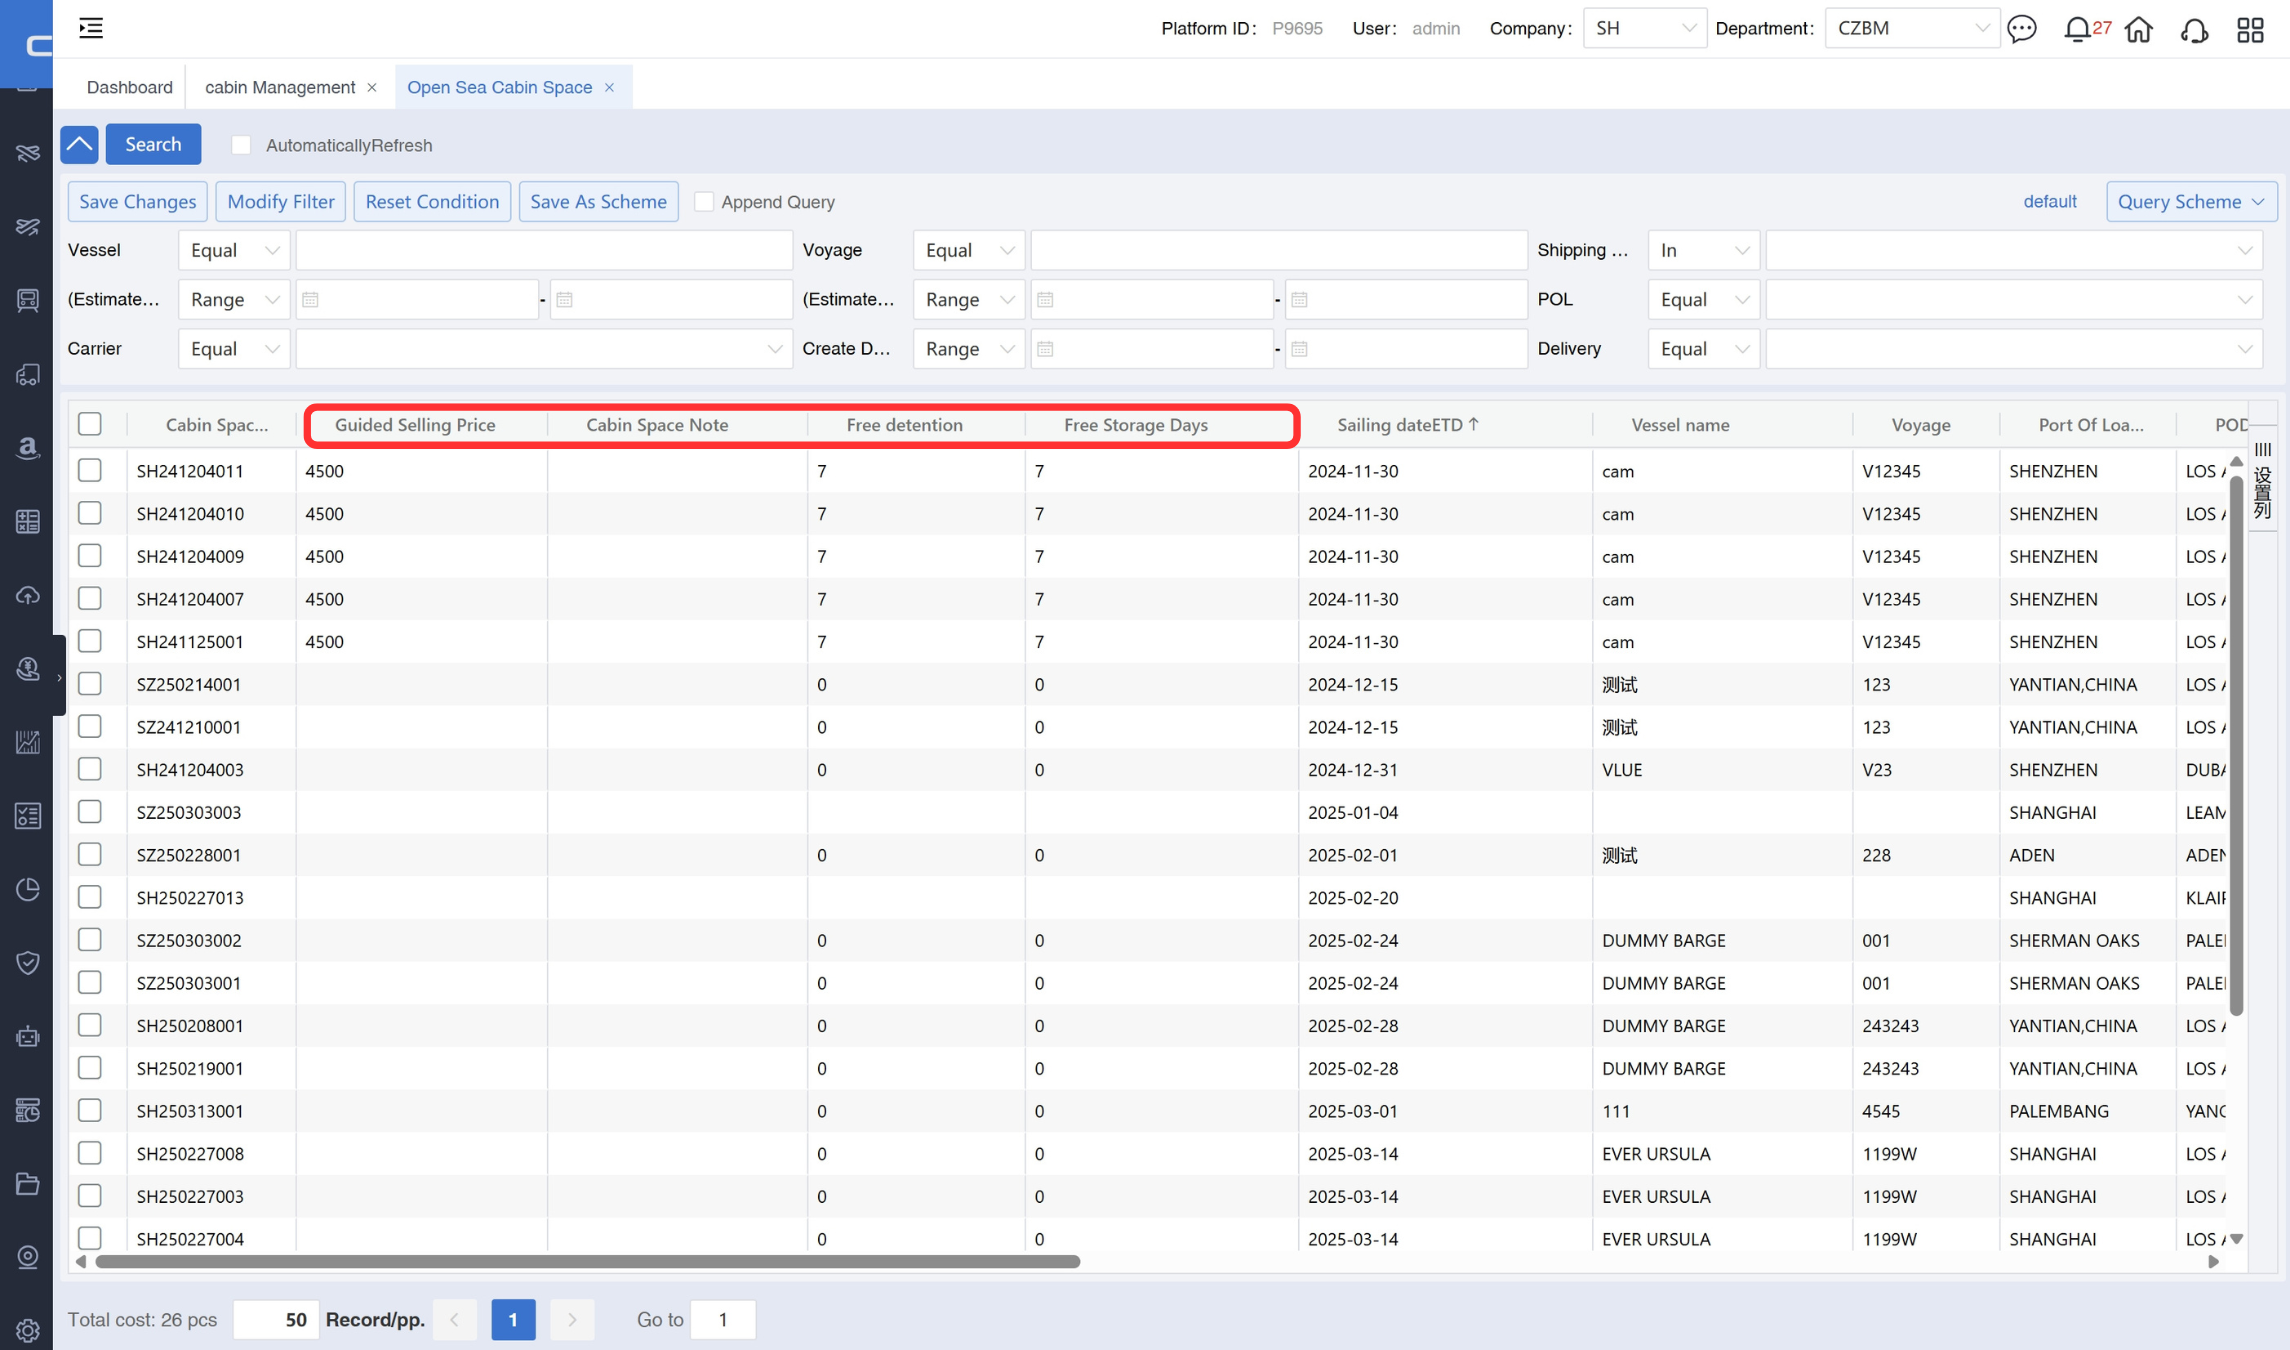Open Vessel operator Equal dropdown
Screen dimensions: 2290x1350
(234, 250)
